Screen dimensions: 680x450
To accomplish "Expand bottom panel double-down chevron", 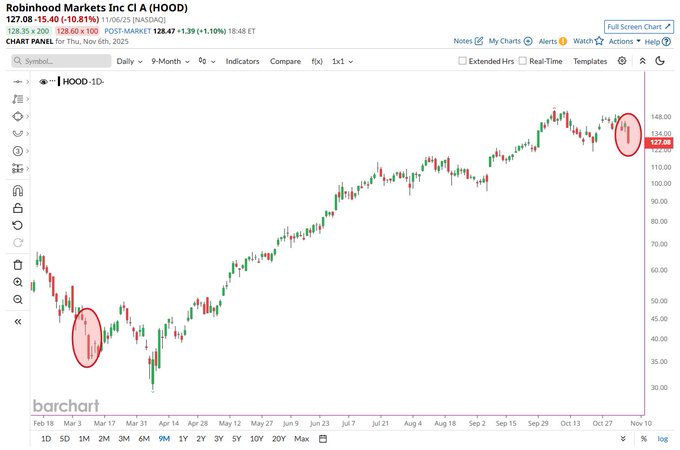I will pos(623,439).
